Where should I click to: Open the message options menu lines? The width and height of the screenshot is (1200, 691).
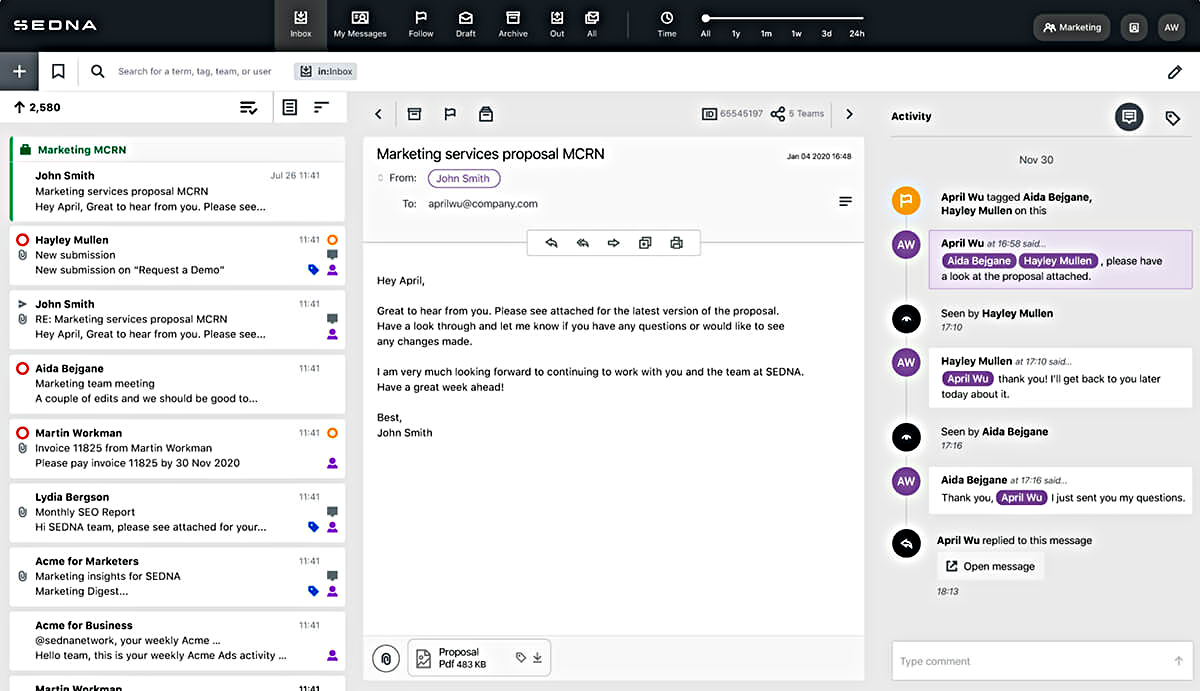click(x=845, y=202)
